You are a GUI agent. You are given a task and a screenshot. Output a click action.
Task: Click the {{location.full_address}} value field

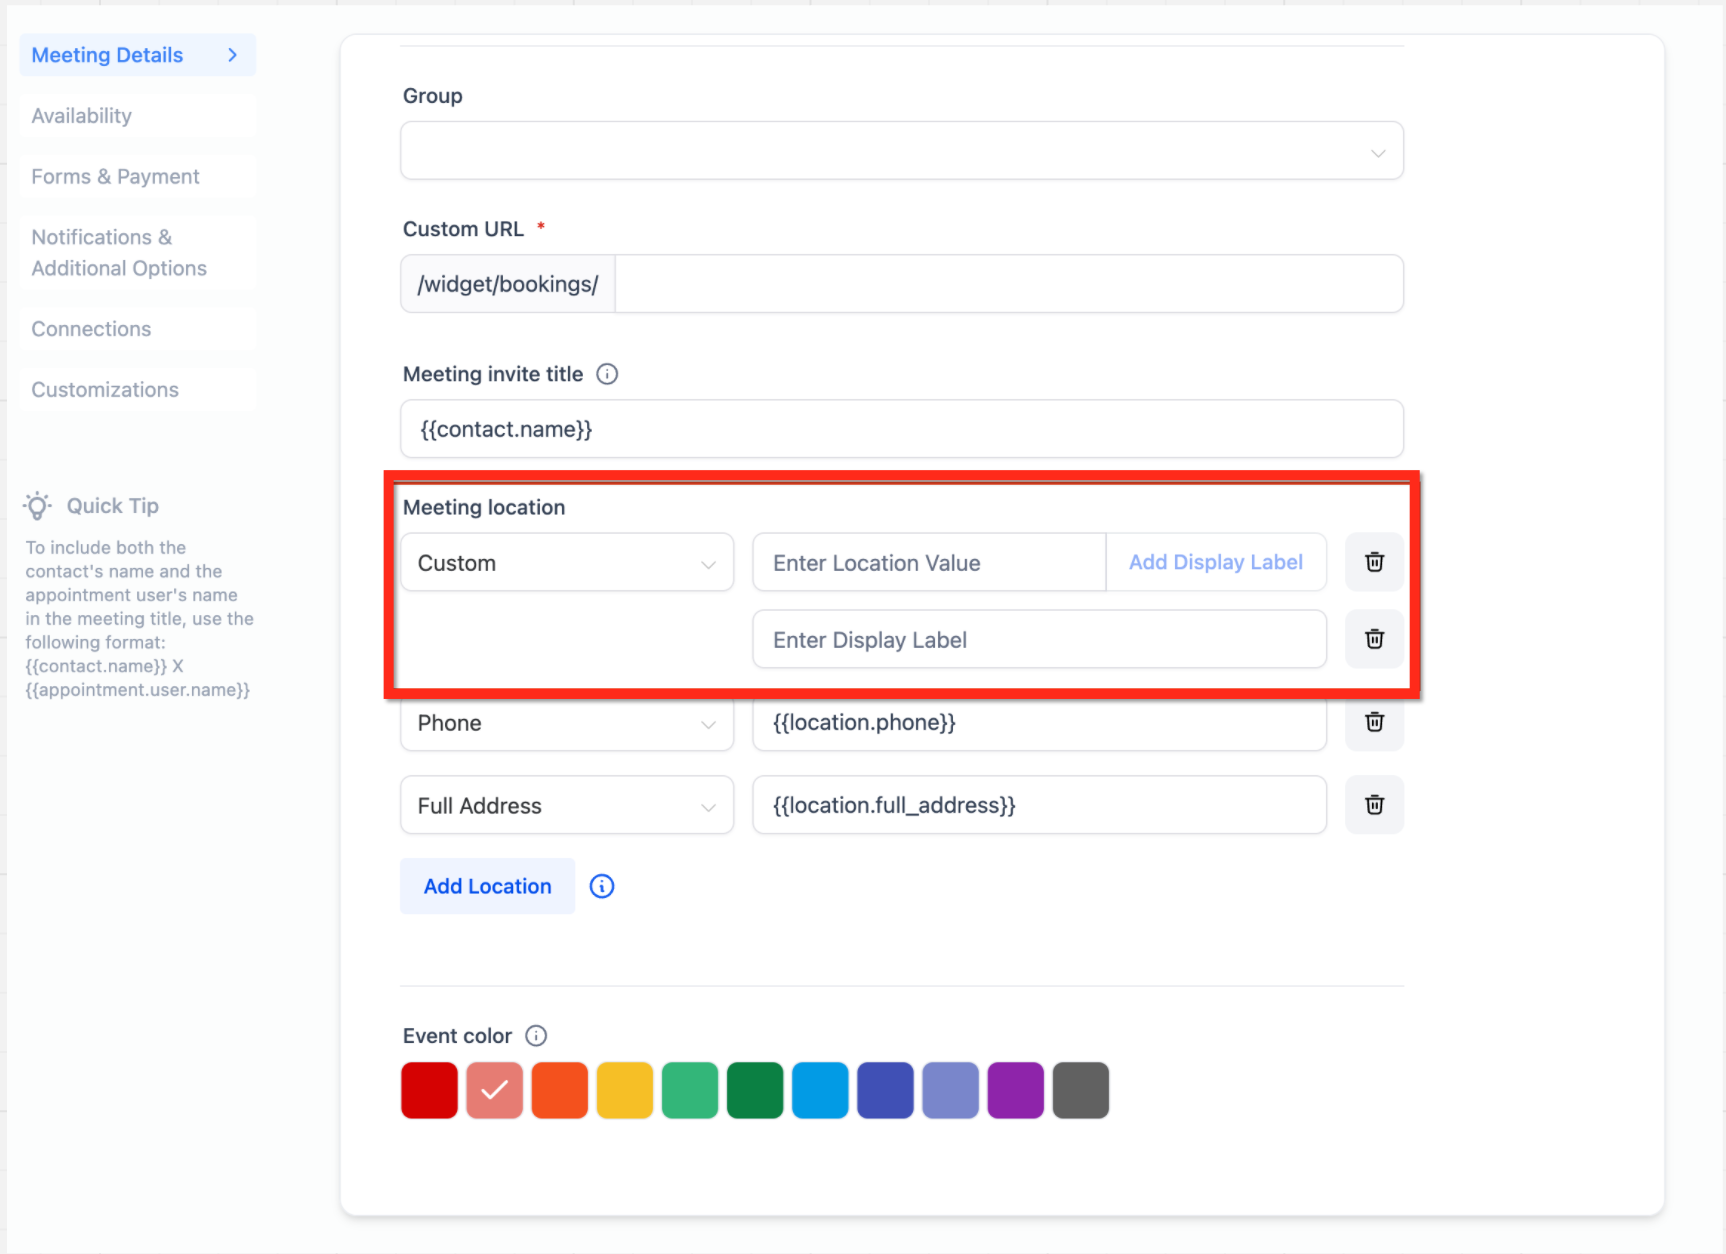1040,805
